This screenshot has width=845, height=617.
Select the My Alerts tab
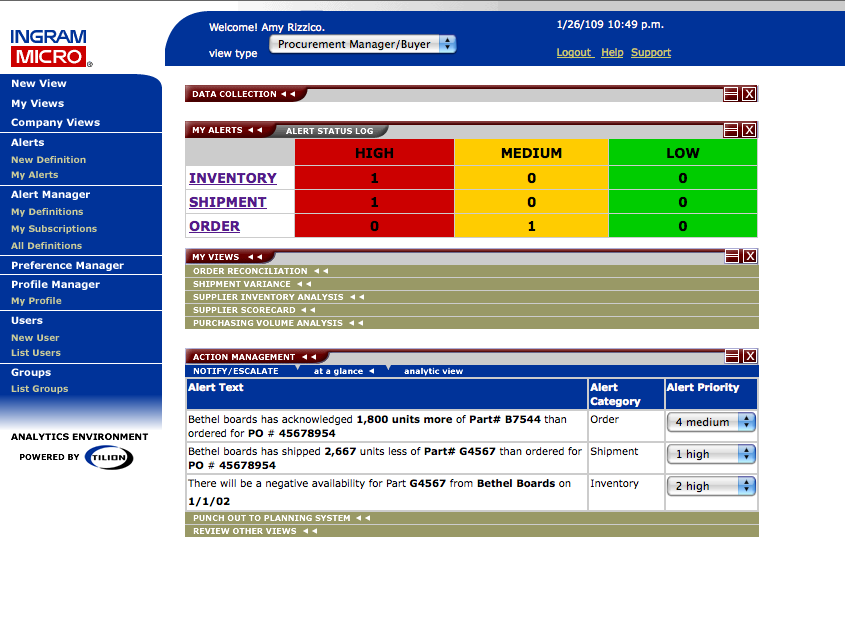[x=227, y=130]
